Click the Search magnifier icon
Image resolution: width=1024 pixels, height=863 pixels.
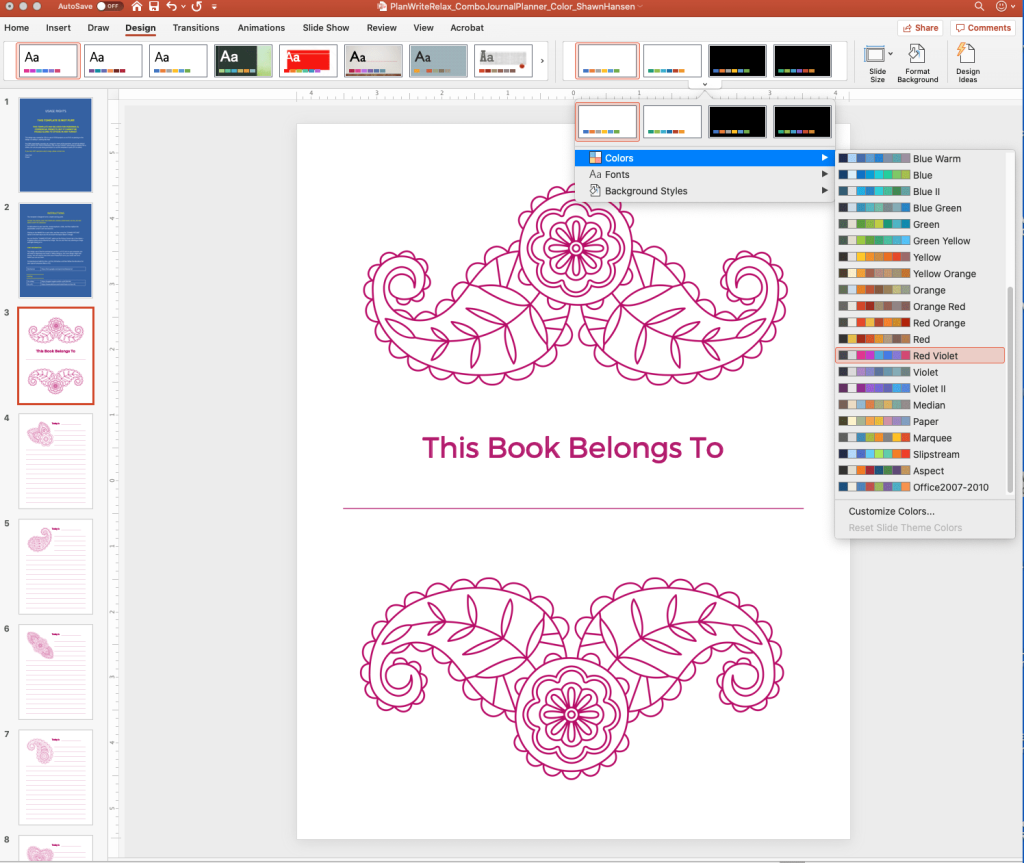979,7
